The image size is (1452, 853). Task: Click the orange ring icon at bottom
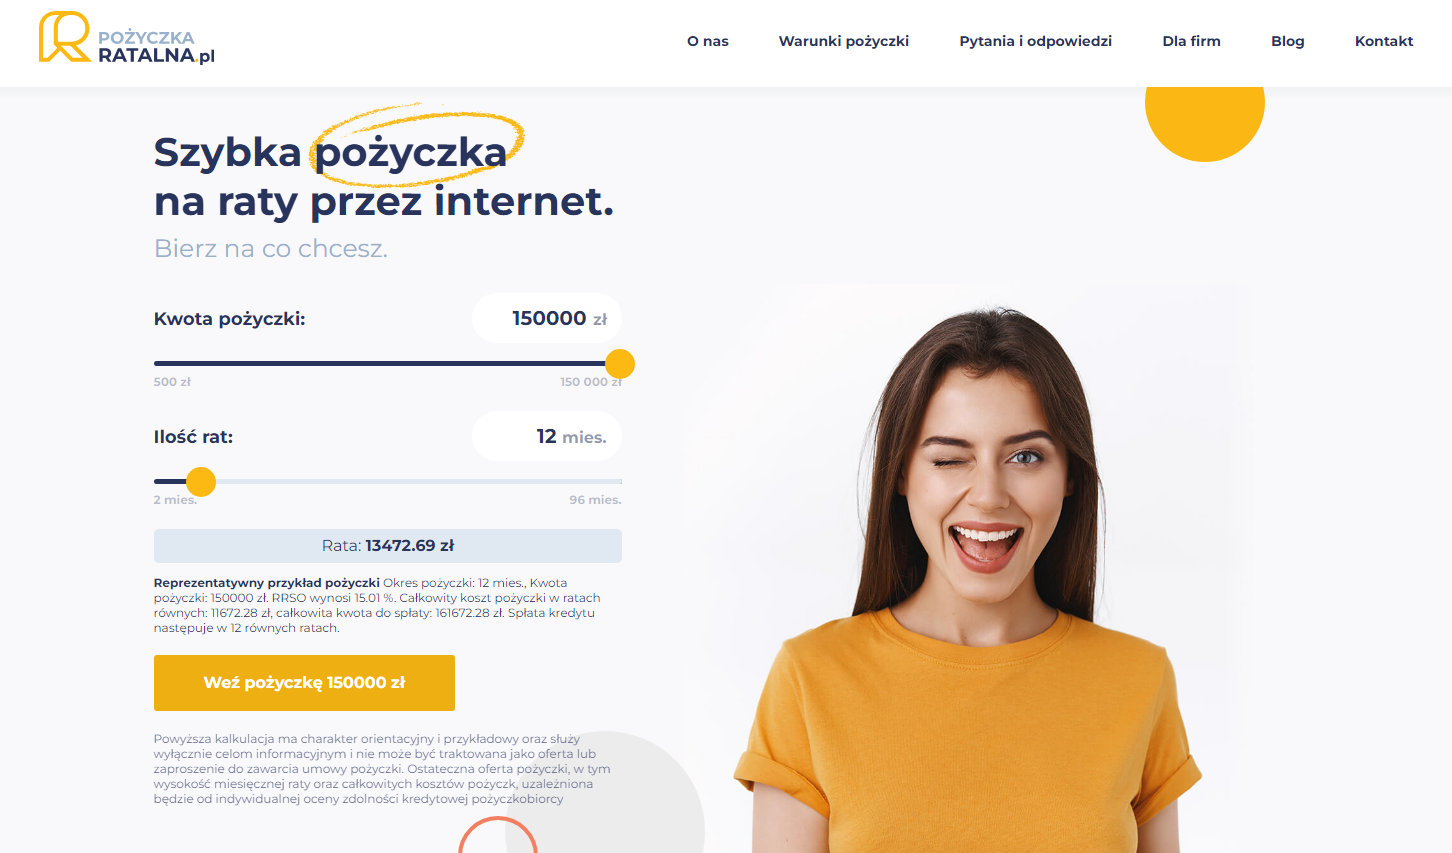point(498,836)
